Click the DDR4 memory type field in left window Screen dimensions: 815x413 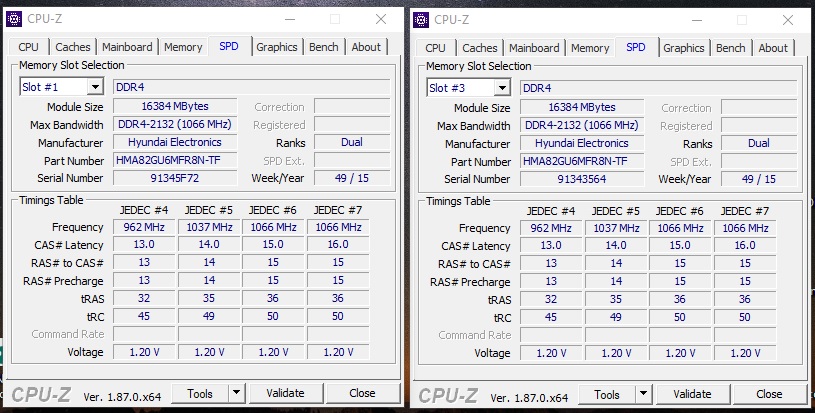252,87
